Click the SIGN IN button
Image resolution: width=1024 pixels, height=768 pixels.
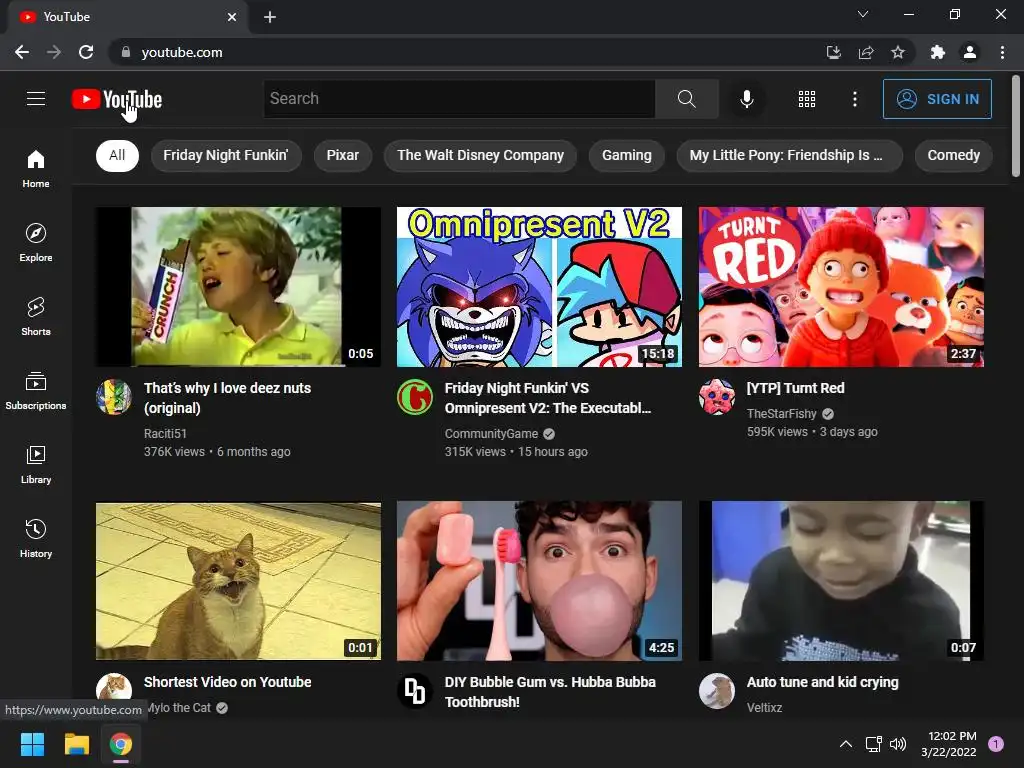coord(937,99)
